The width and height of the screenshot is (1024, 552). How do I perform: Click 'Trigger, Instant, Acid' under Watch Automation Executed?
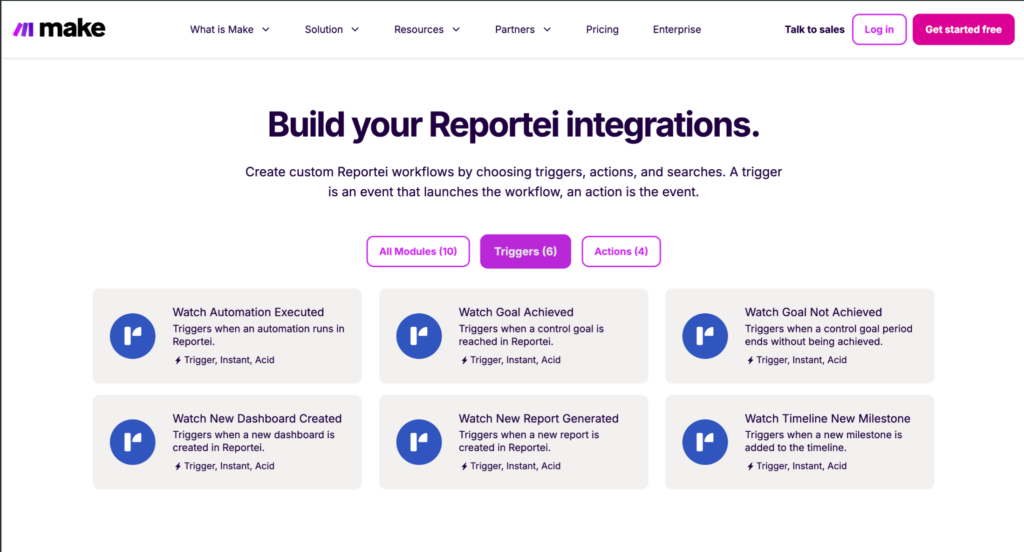point(229,360)
